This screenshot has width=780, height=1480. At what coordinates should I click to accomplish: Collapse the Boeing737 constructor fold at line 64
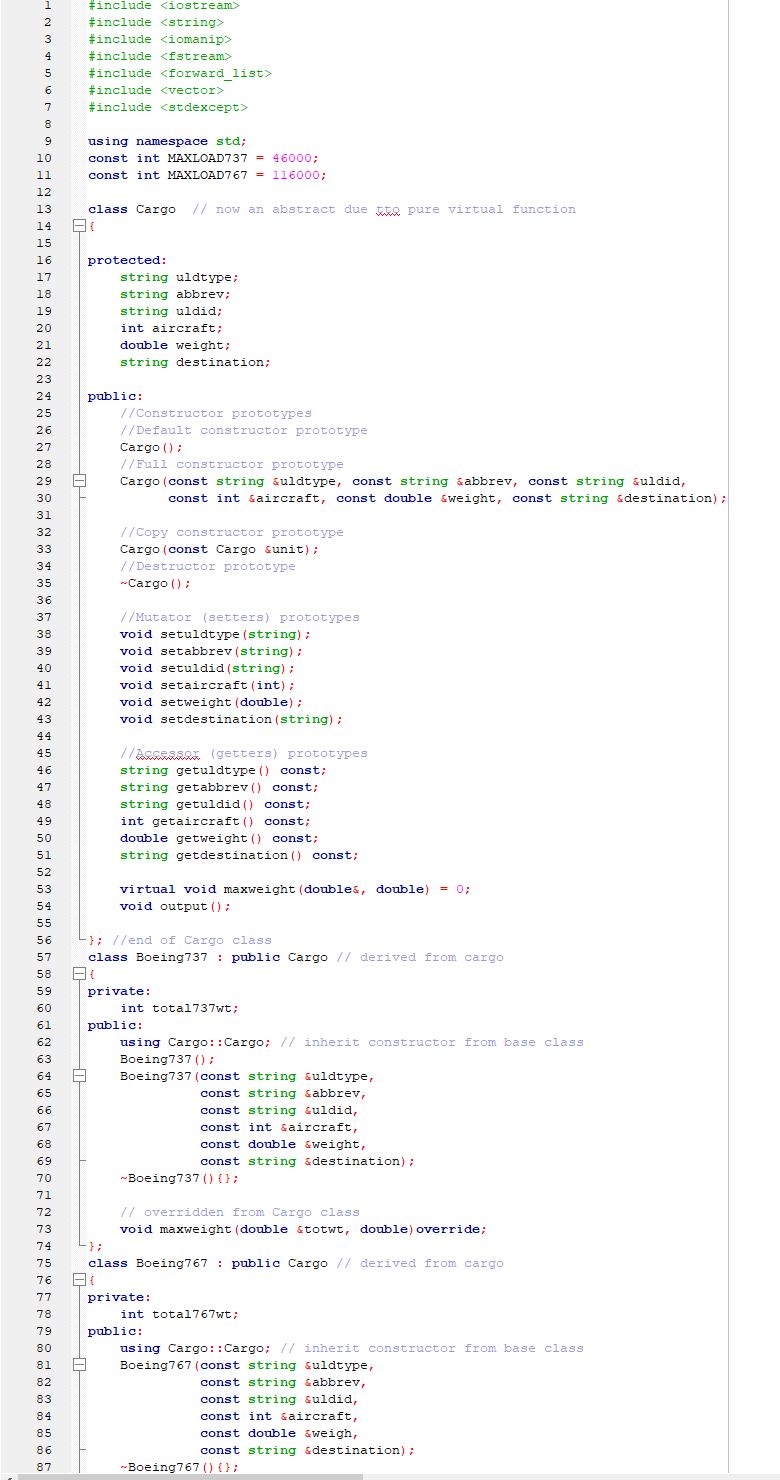click(79, 1077)
